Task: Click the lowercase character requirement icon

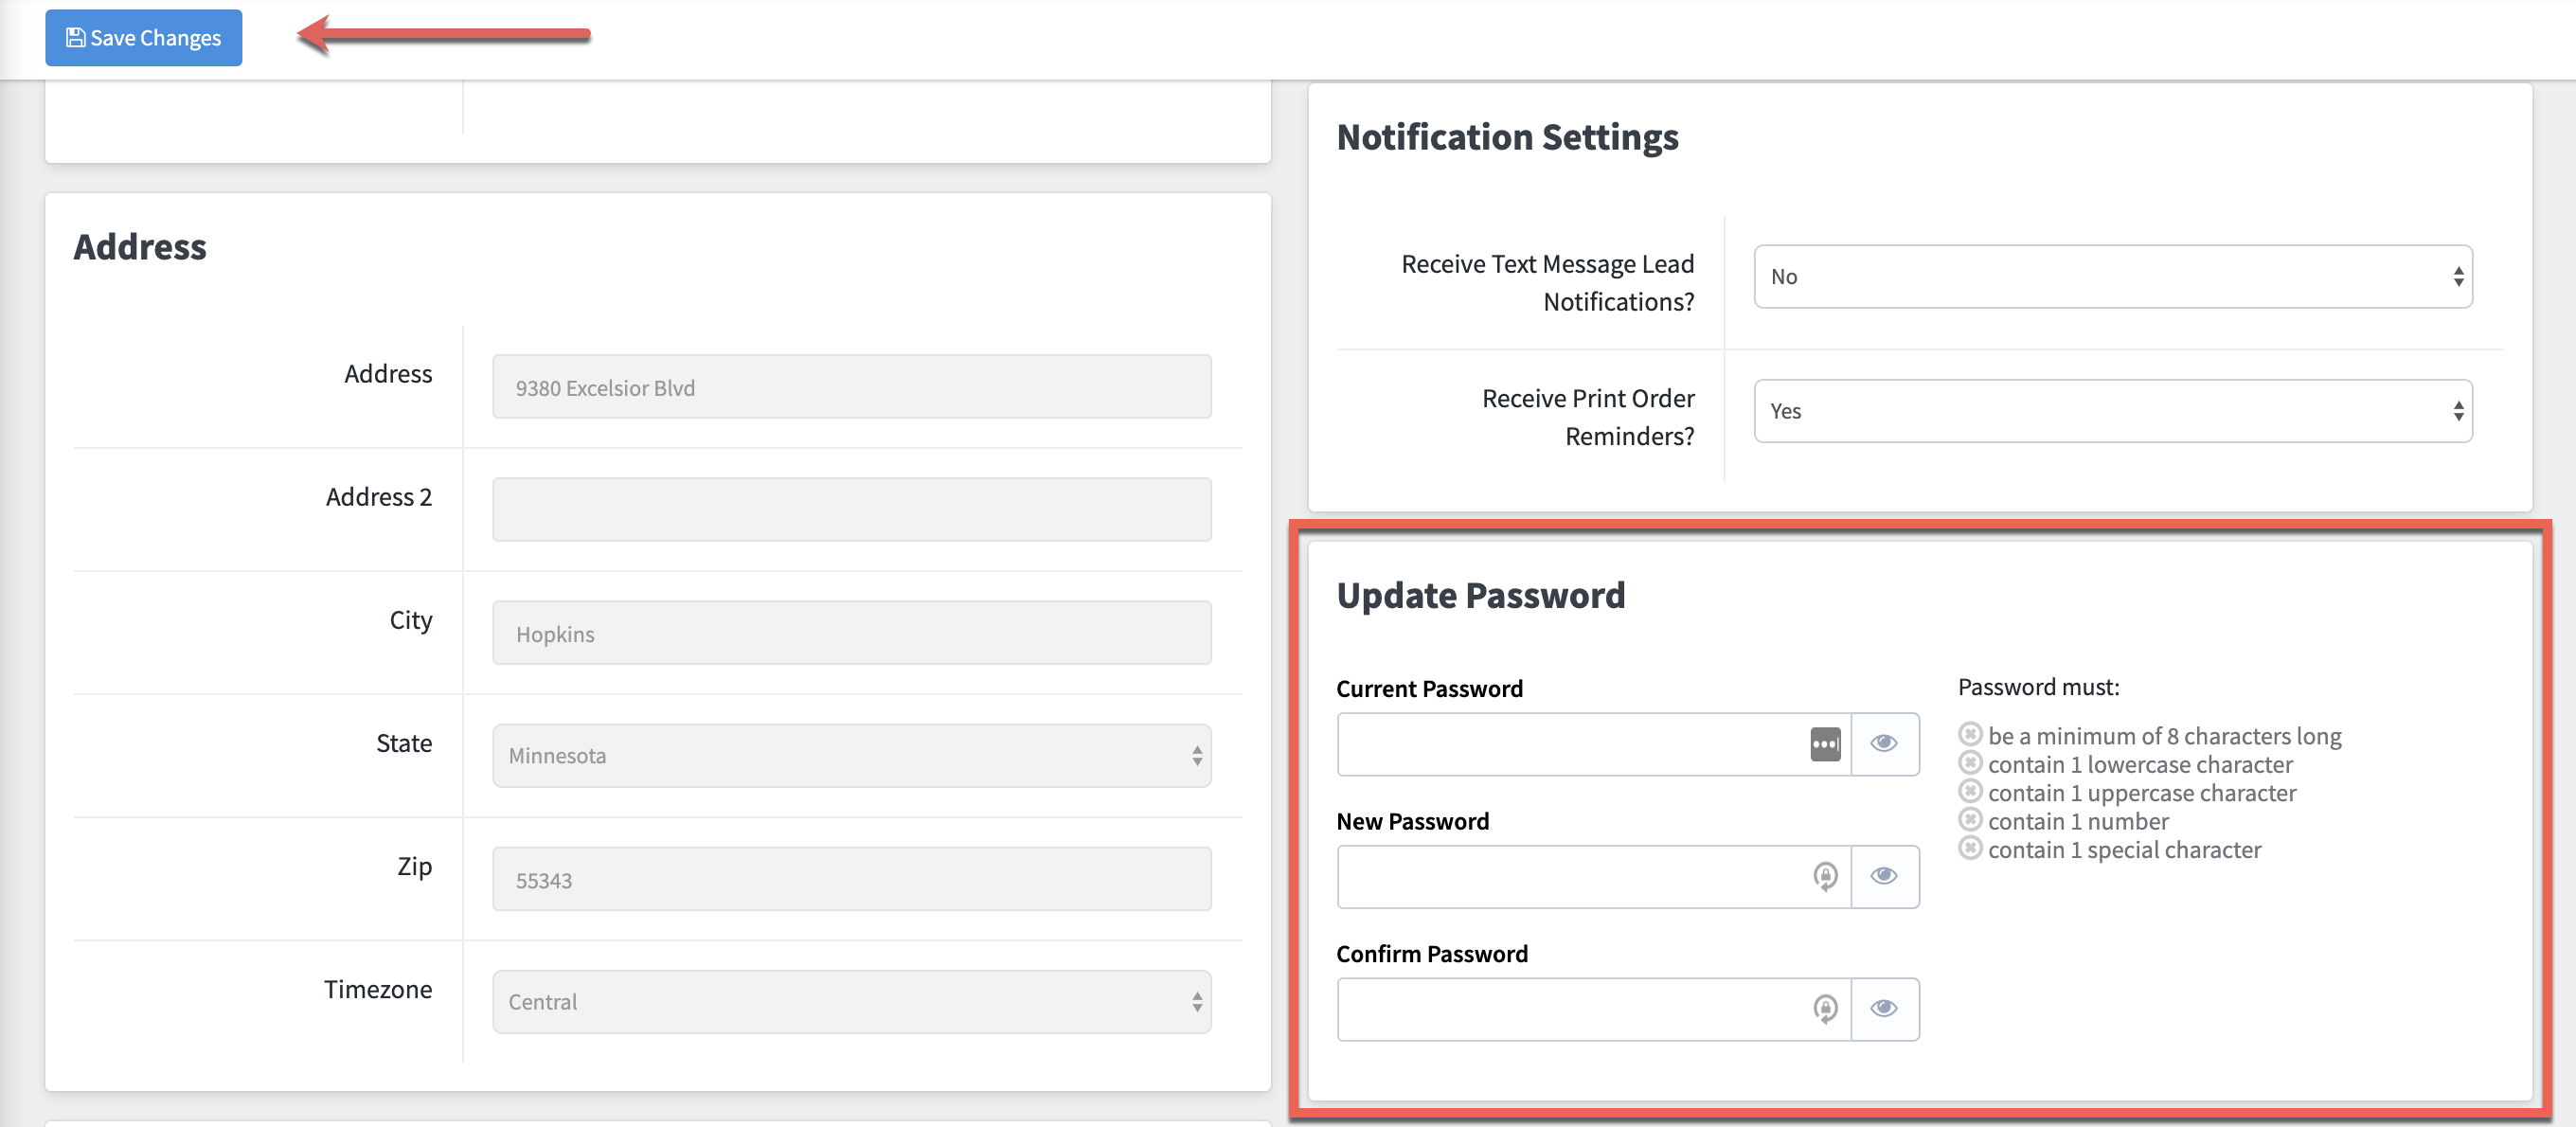Action: (x=1969, y=763)
